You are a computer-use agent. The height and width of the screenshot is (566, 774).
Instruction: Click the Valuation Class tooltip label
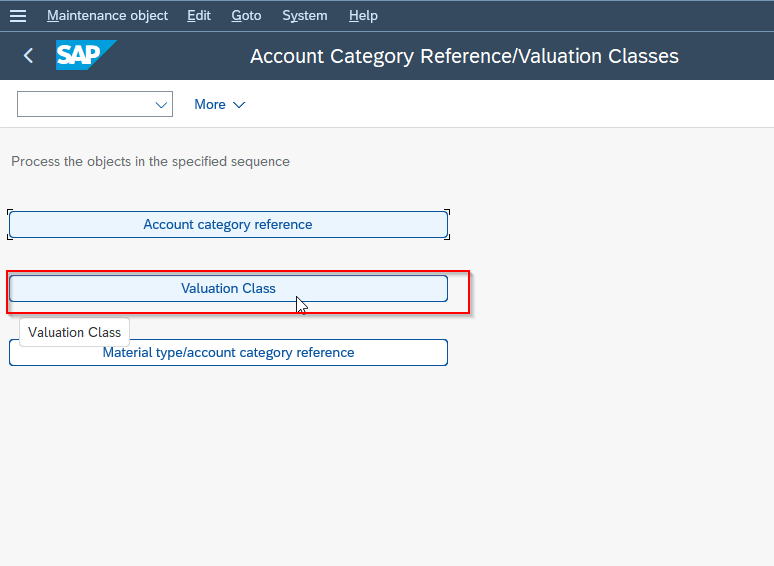(75, 333)
